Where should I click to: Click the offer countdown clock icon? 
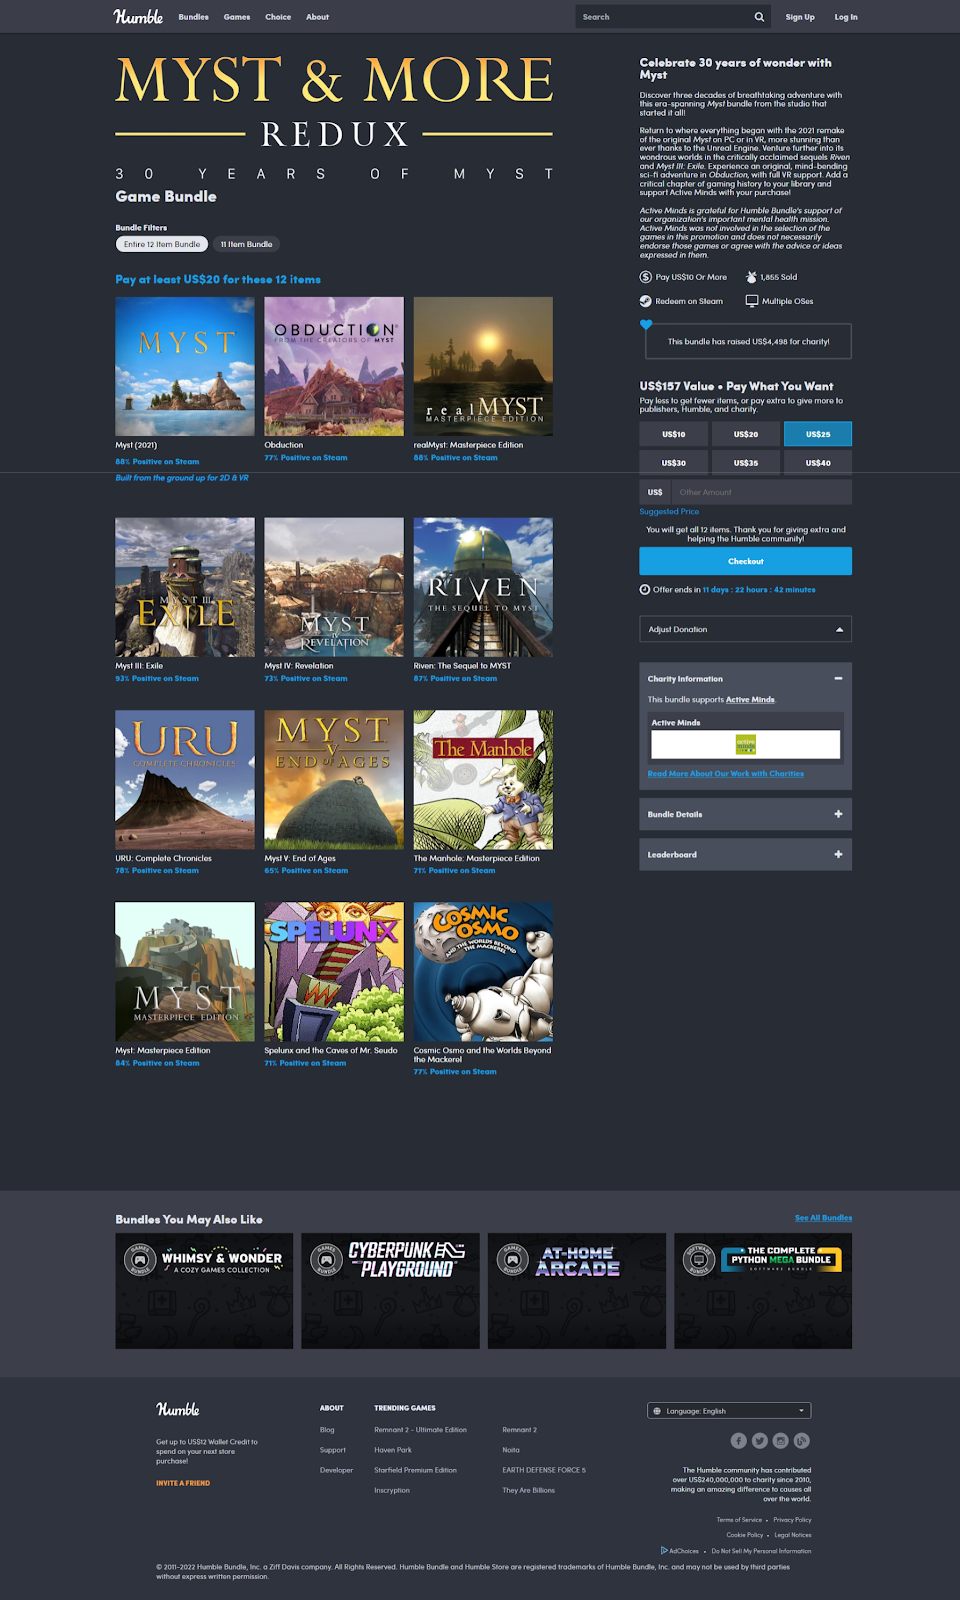[645, 589]
